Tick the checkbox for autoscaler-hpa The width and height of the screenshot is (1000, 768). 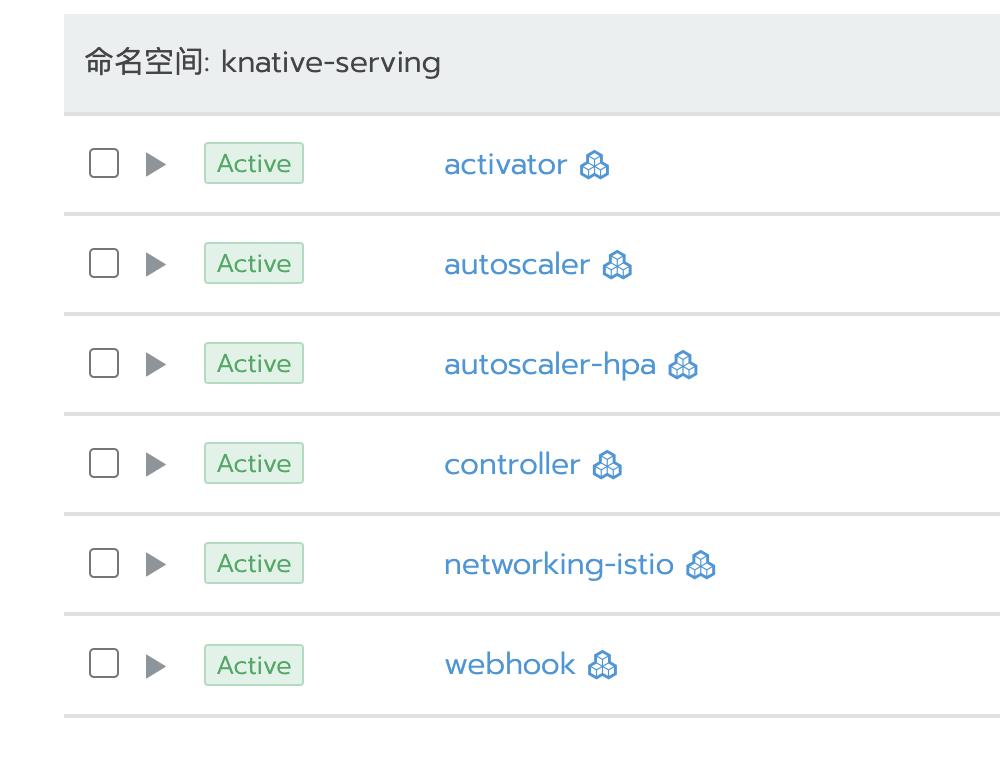coord(104,363)
